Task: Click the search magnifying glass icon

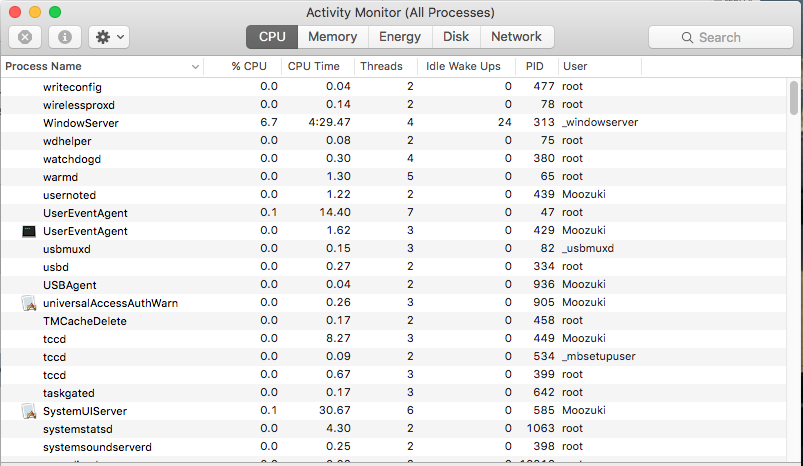Action: (x=689, y=37)
